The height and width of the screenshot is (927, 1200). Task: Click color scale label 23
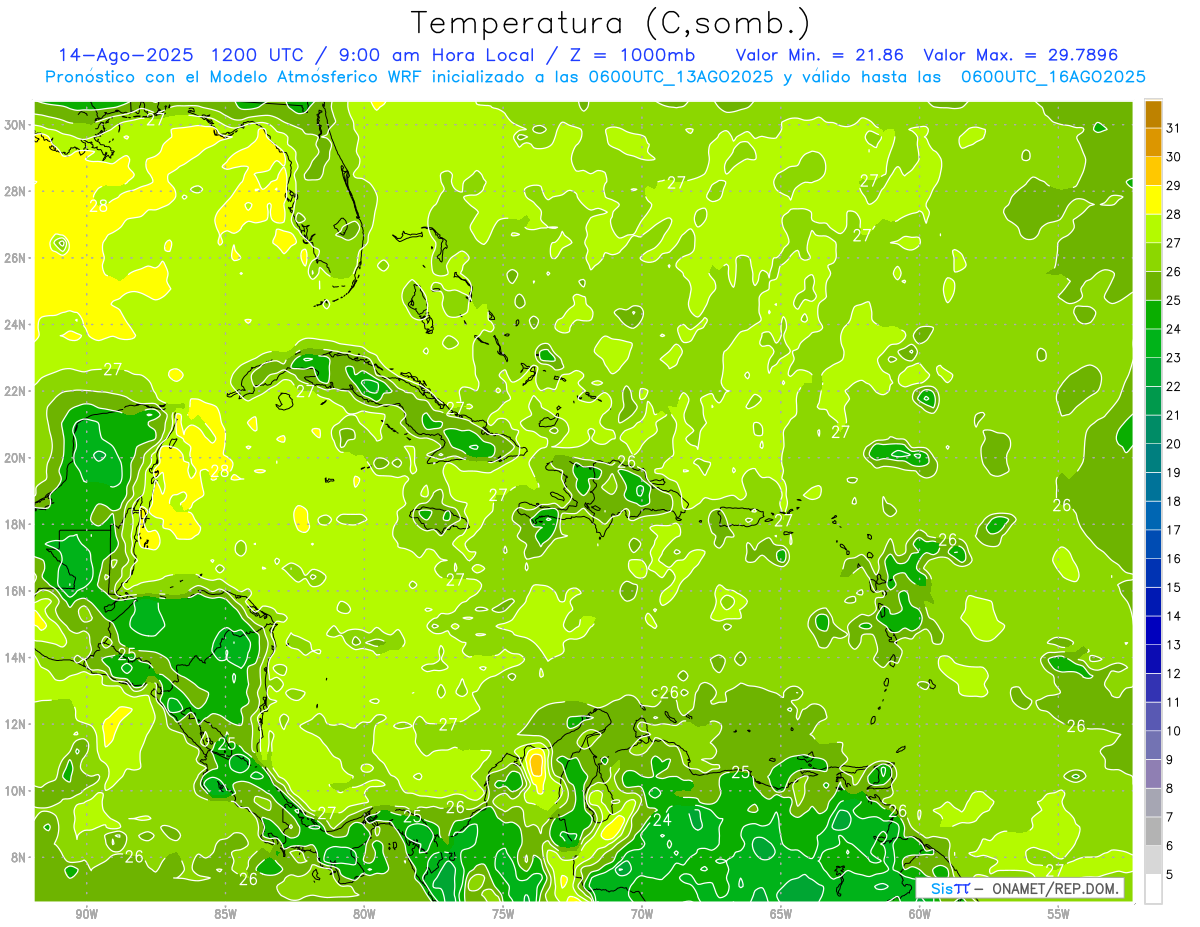click(x=1174, y=358)
